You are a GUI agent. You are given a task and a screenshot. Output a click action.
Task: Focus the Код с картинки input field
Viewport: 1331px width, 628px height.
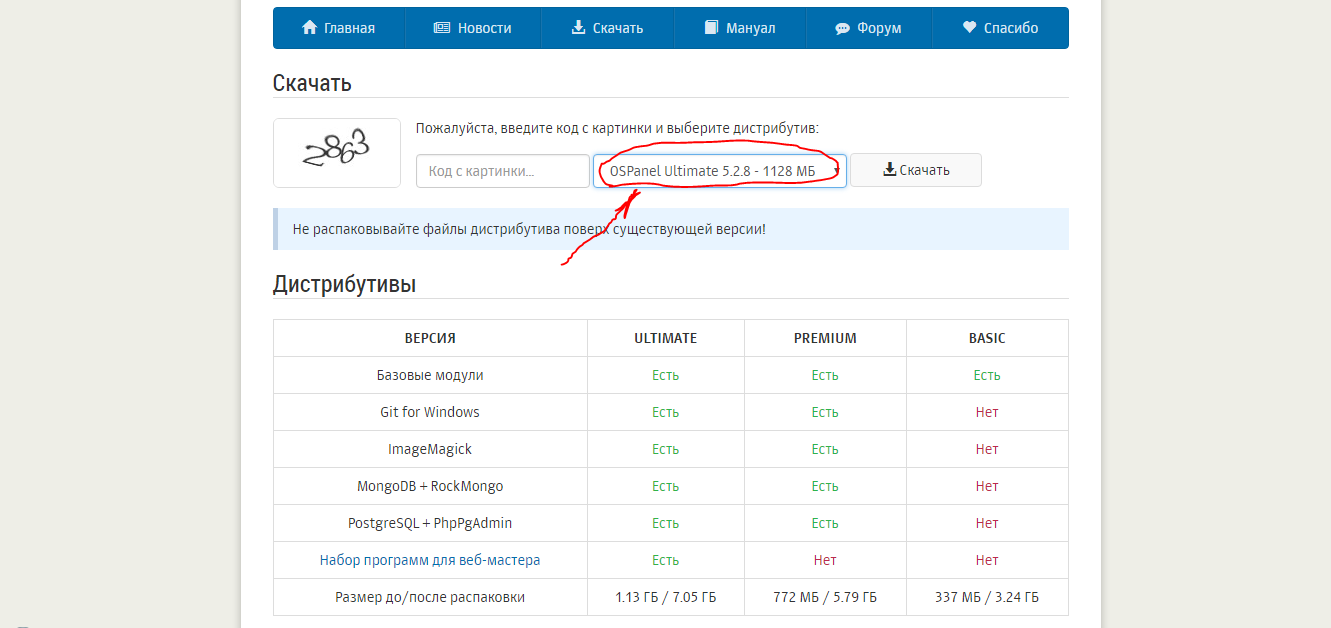pyautogui.click(x=502, y=171)
